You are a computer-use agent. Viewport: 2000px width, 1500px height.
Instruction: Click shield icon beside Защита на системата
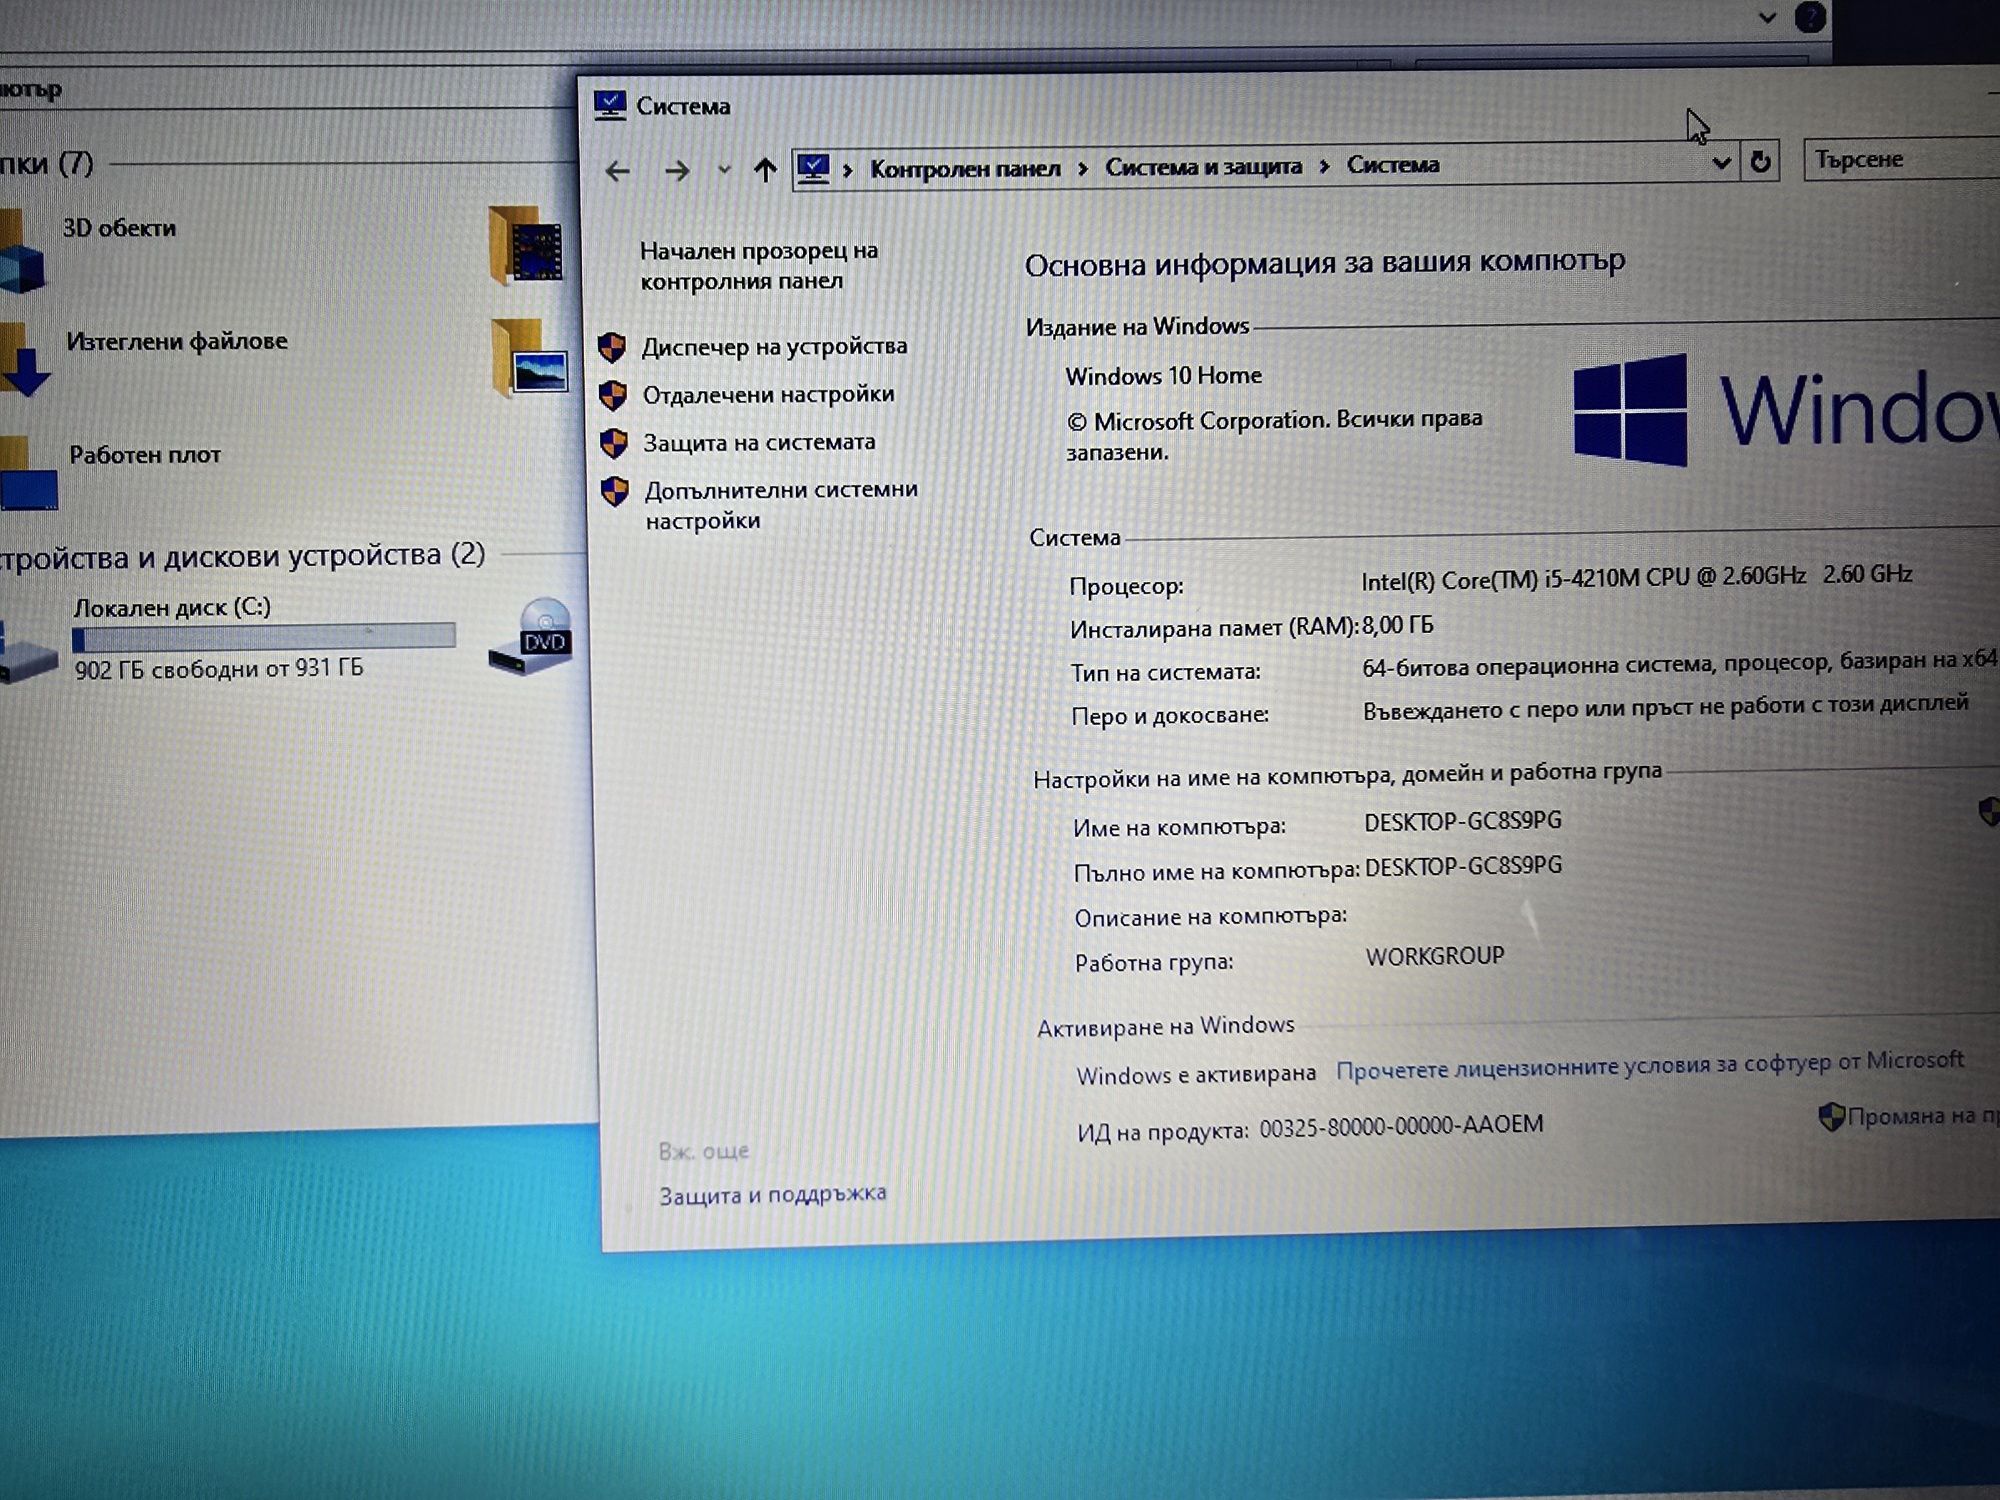coord(614,443)
